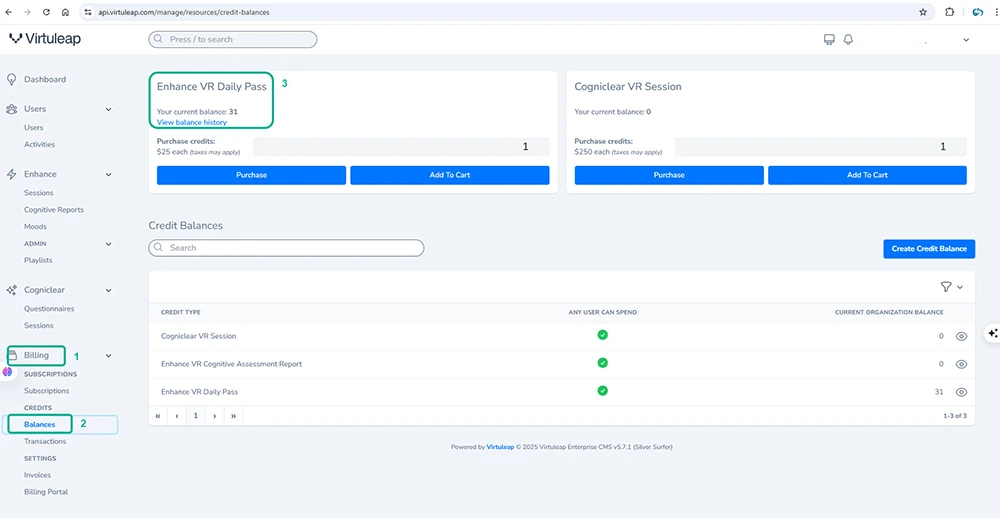
Task: Click green check for Cognitive Assessment Report row
Action: [602, 362]
